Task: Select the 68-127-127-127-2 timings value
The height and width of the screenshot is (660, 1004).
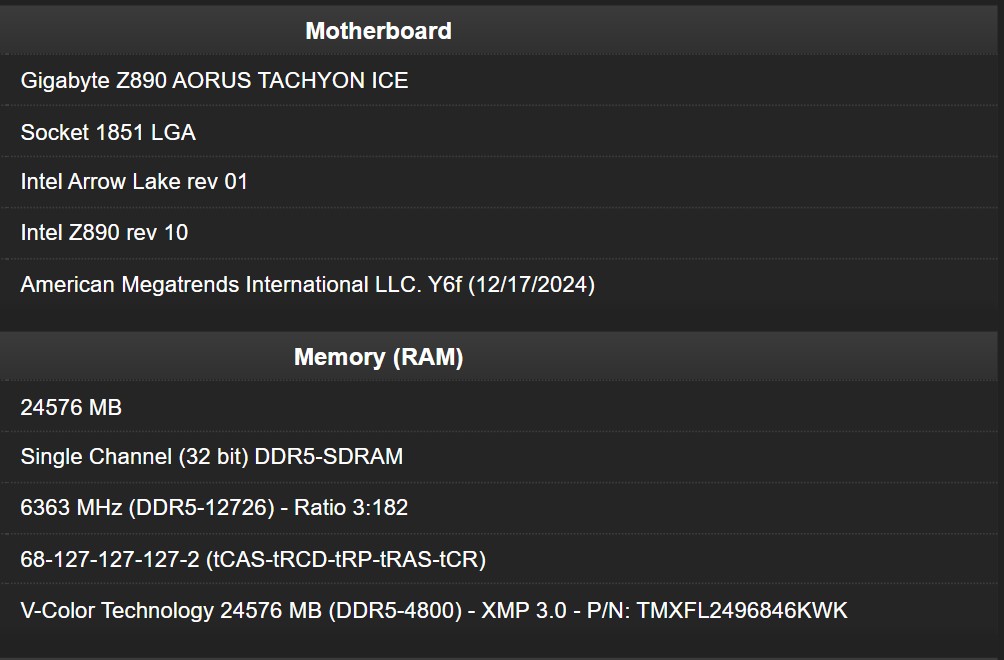Action: coord(110,560)
